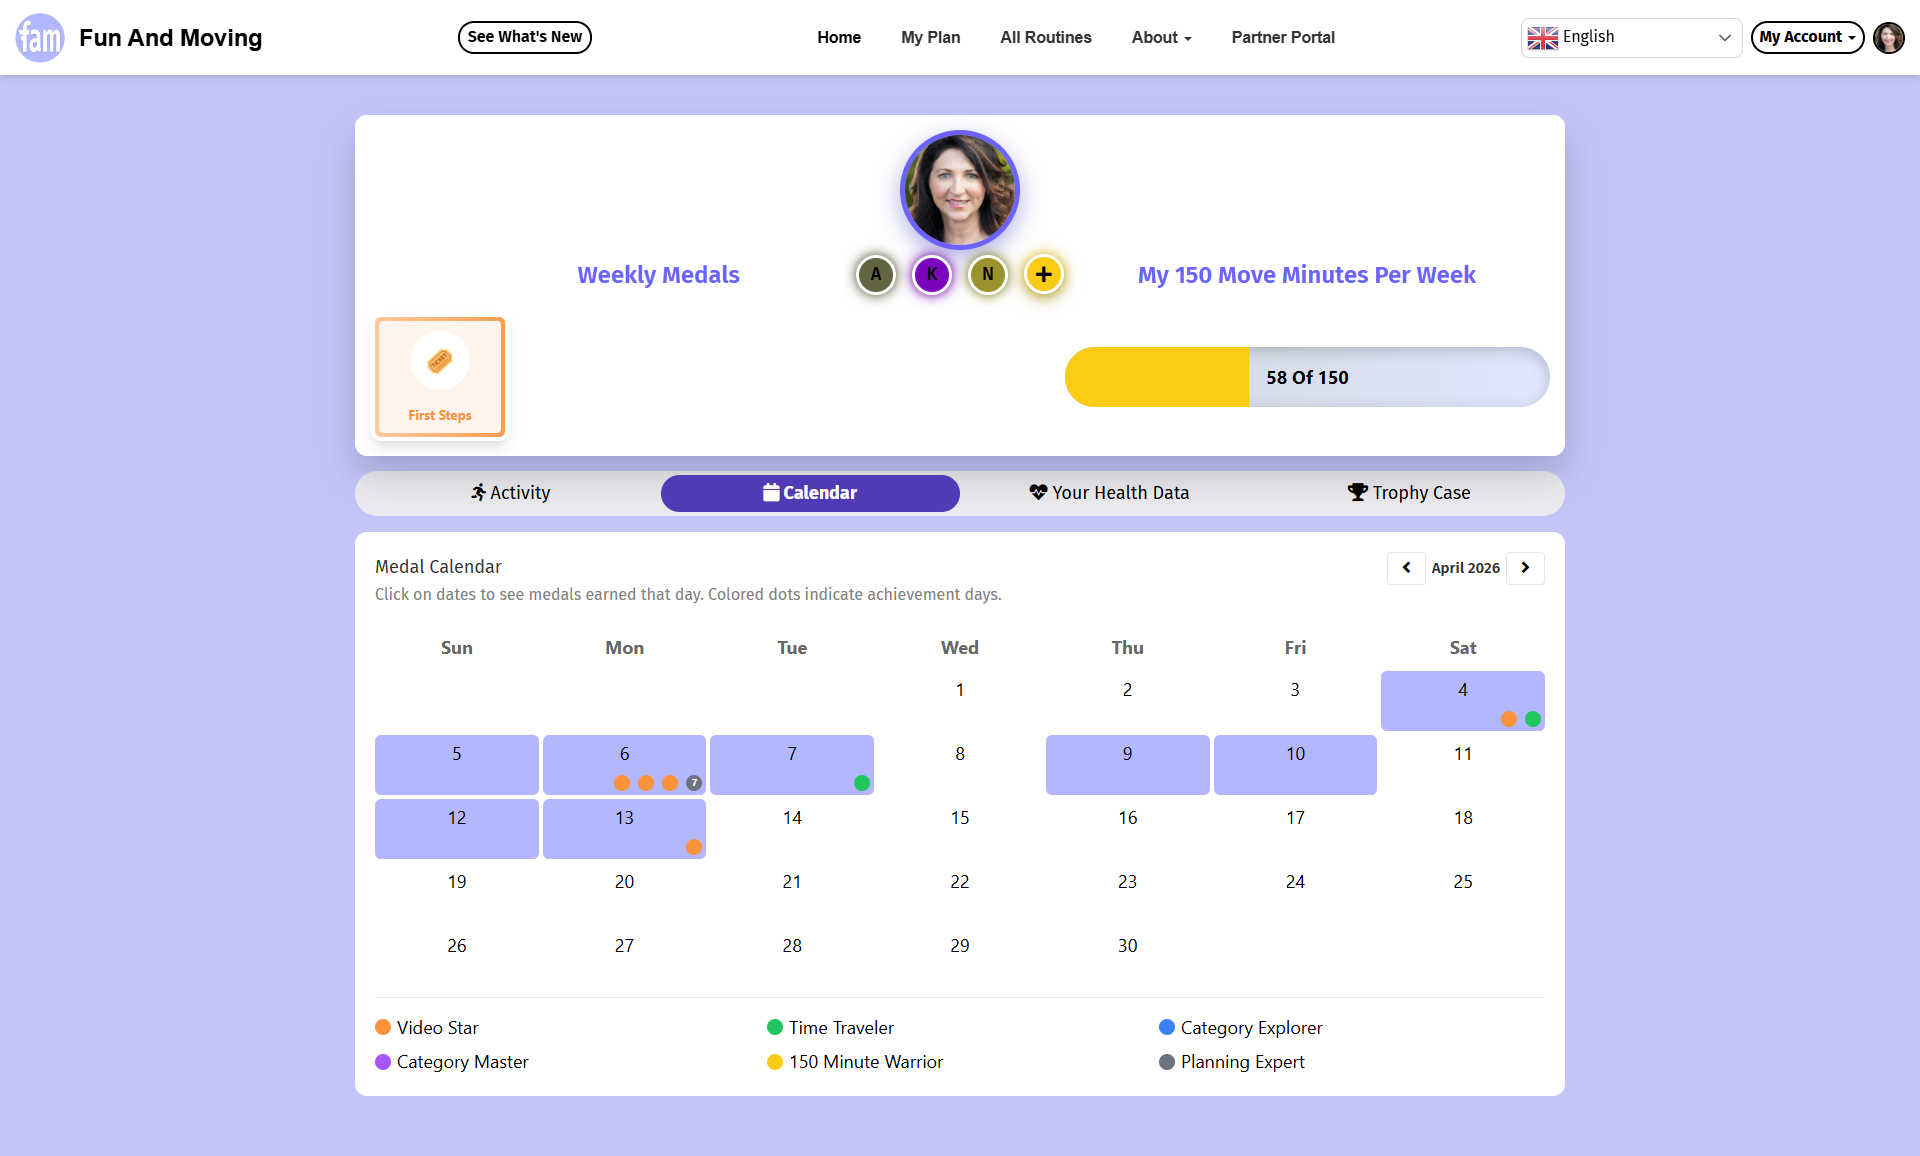Click the See What's New button
Viewport: 1920px width, 1156px height.
click(525, 38)
